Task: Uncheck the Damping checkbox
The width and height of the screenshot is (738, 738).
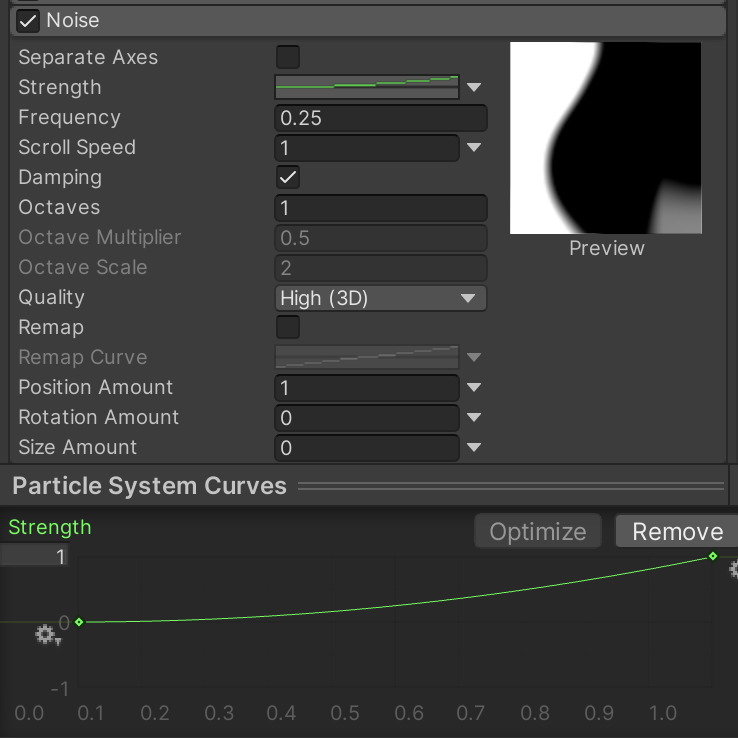Action: (x=288, y=177)
